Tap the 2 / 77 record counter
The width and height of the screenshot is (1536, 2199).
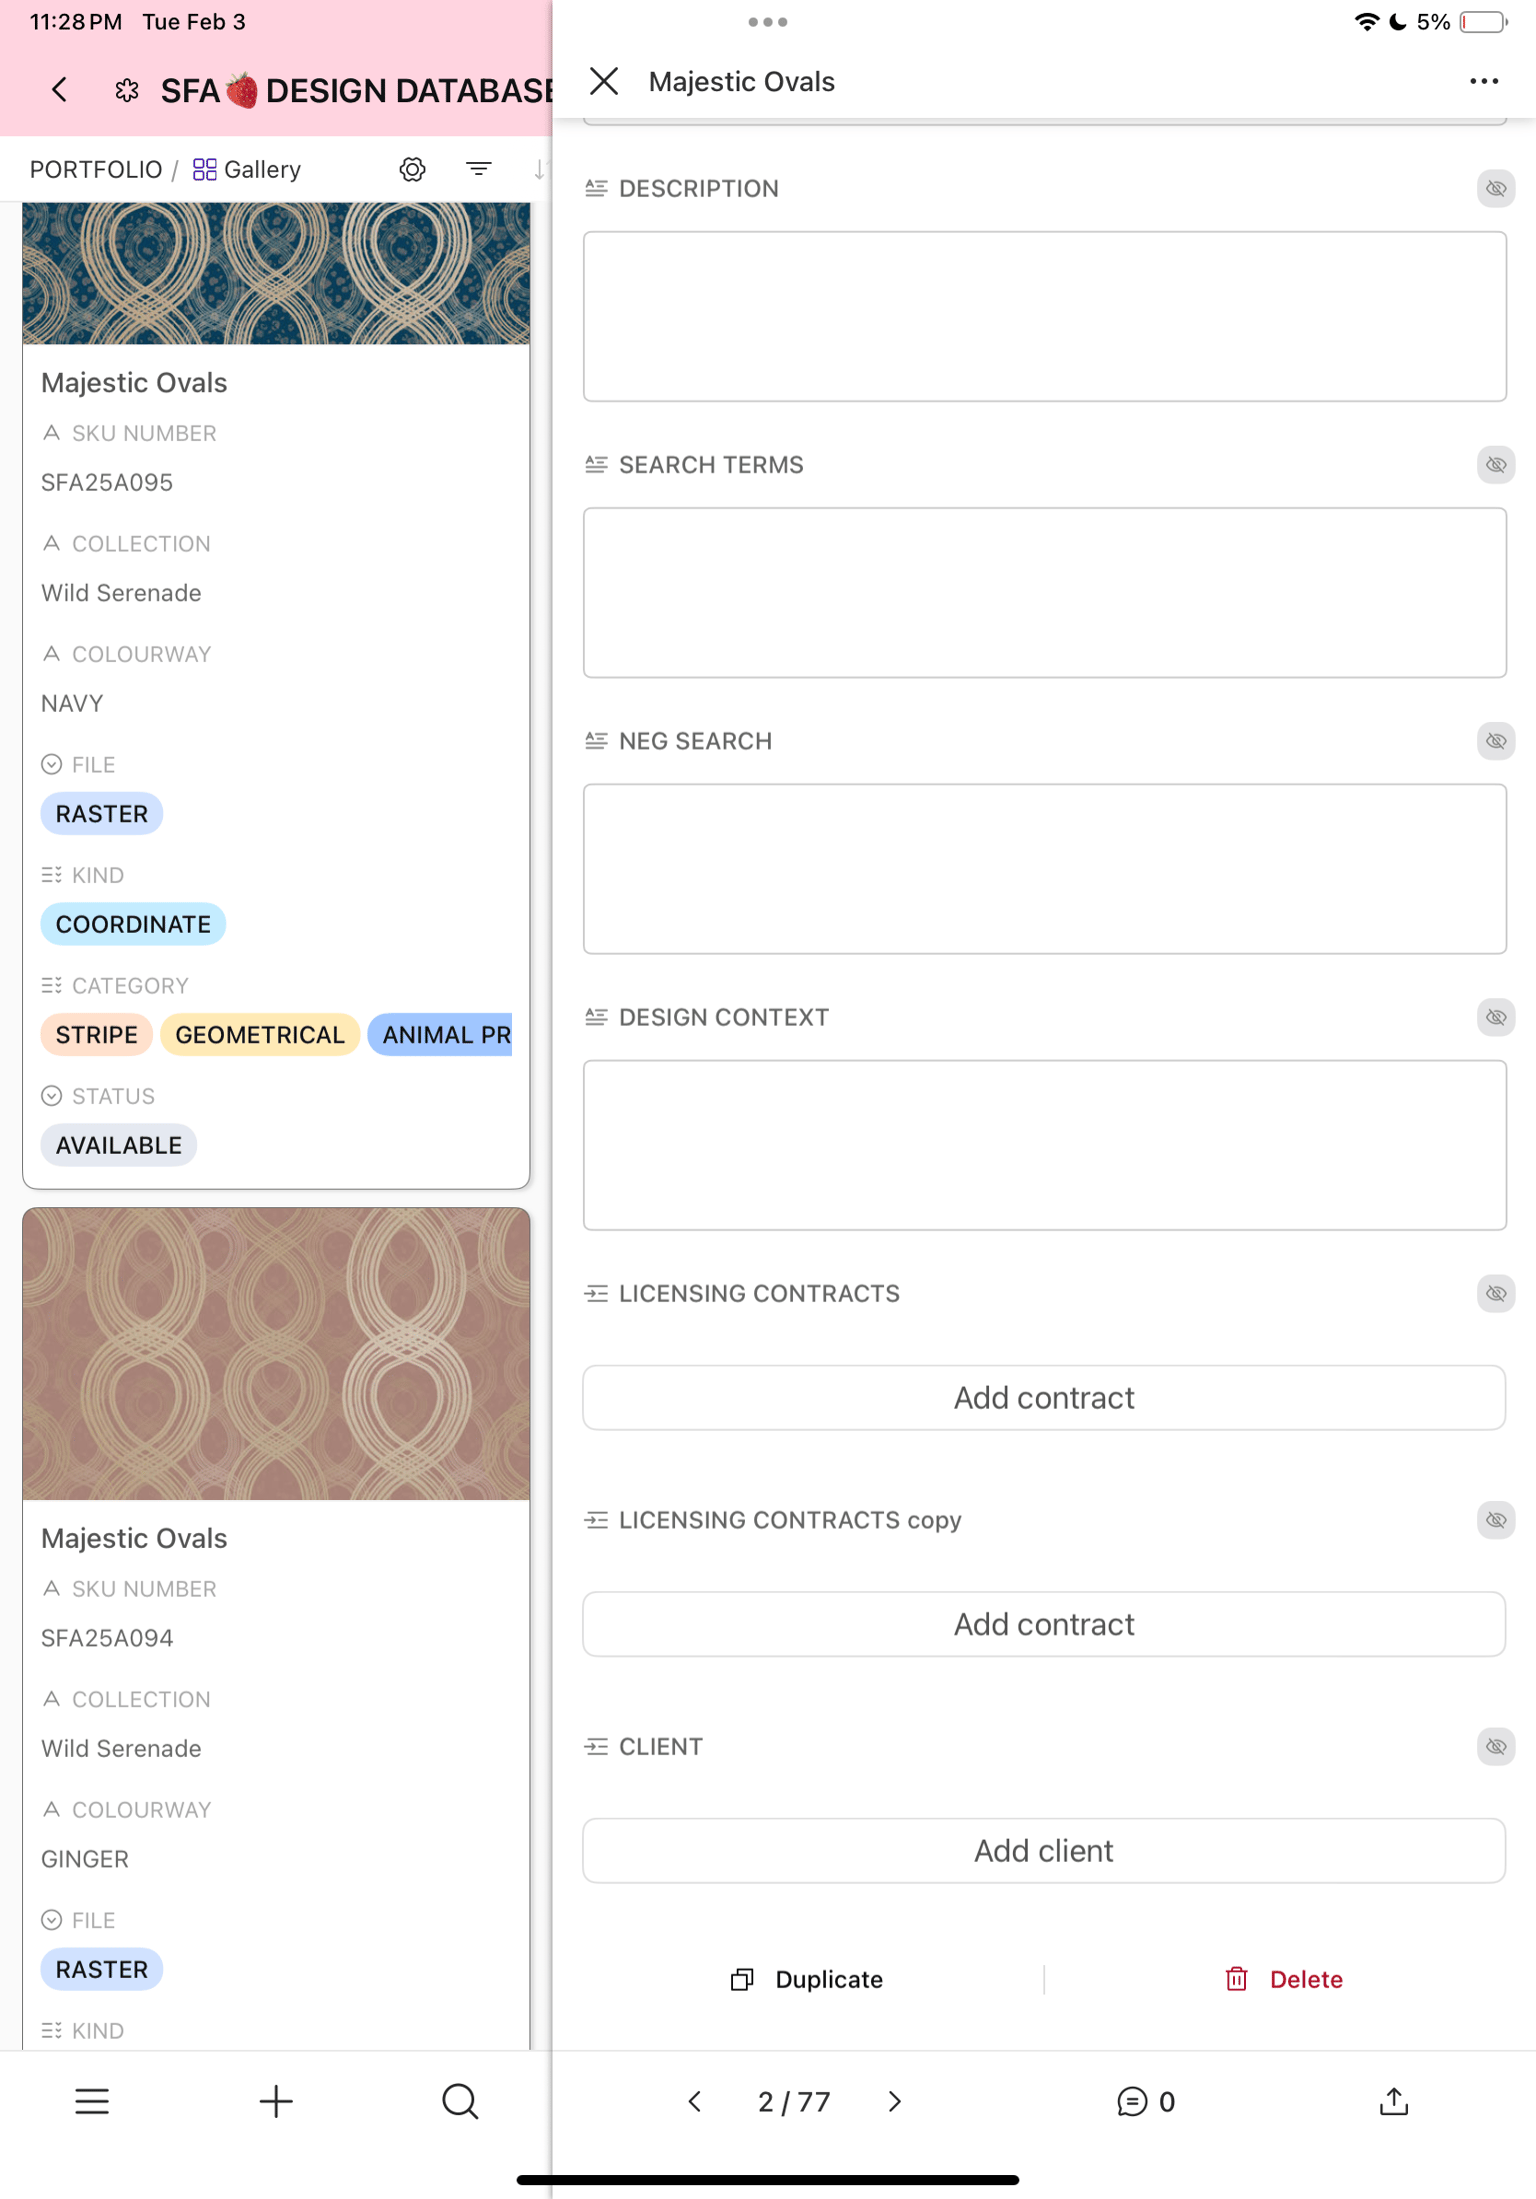click(x=794, y=2101)
